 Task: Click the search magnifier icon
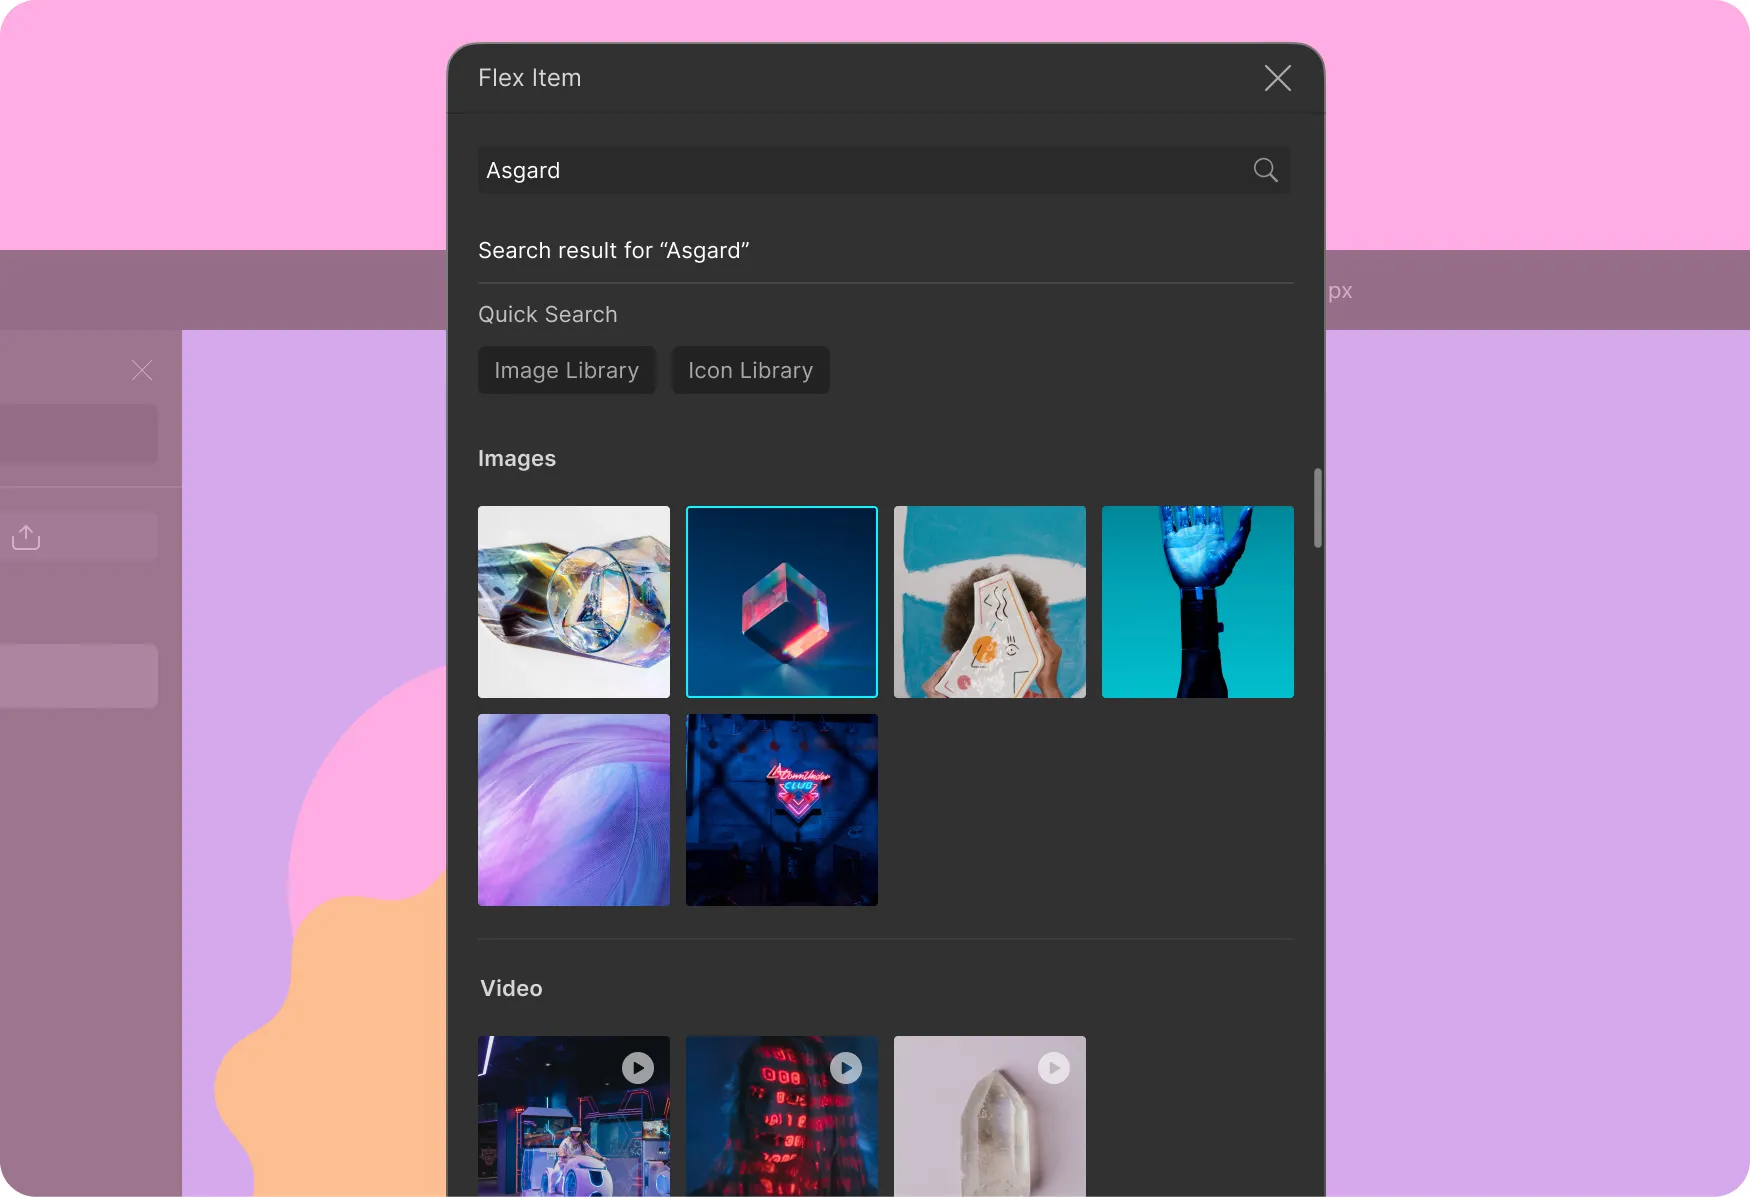1265,170
